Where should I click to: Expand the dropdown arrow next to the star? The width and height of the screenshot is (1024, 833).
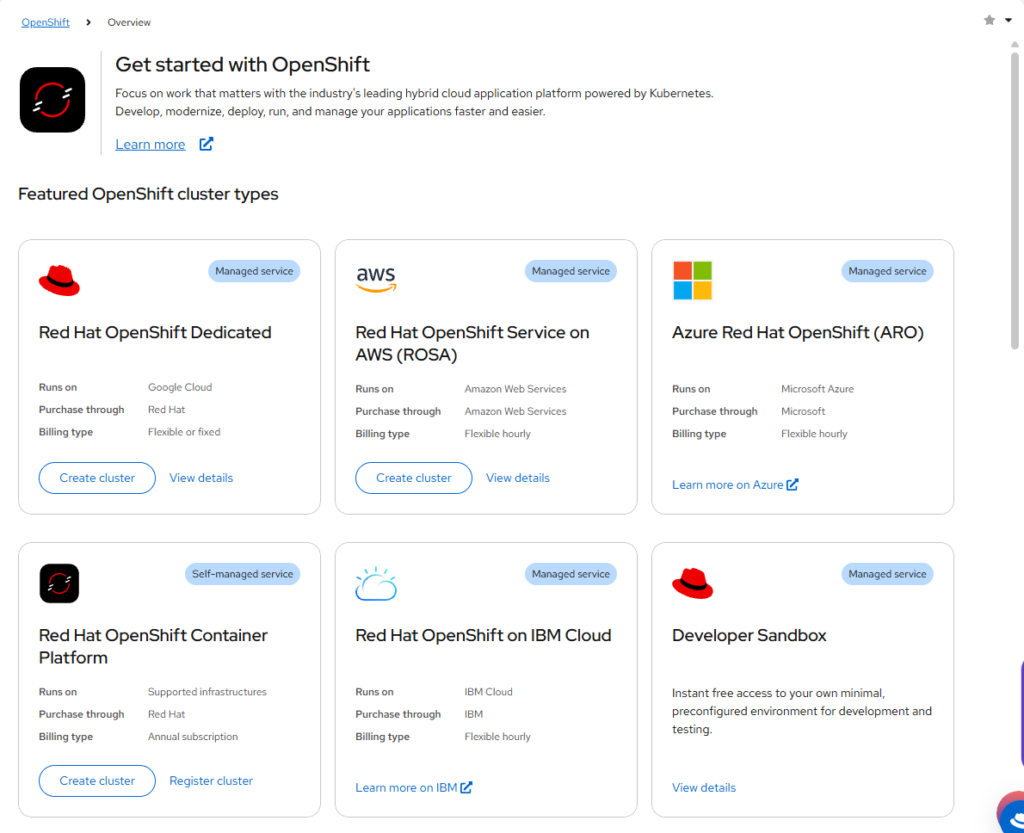pyautogui.click(x=1008, y=20)
